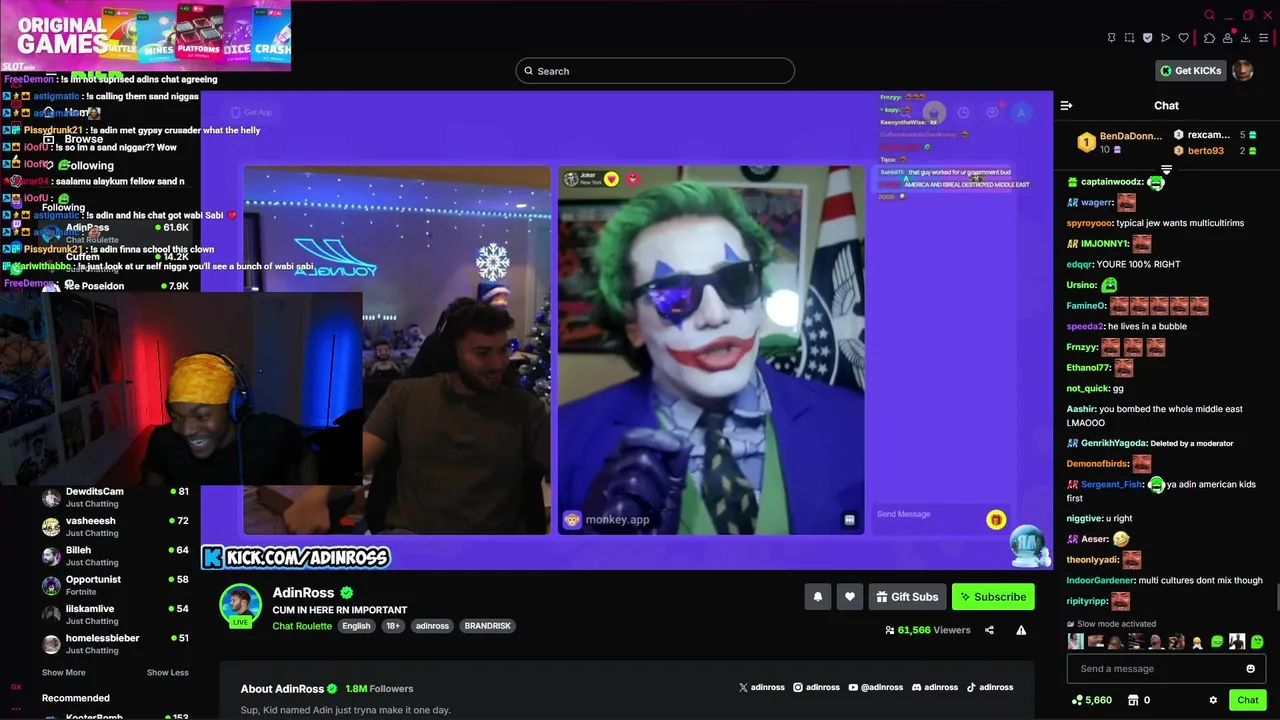Click berto93 gifter leaderboard entry
The width and height of the screenshot is (1280, 720).
click(x=1214, y=150)
